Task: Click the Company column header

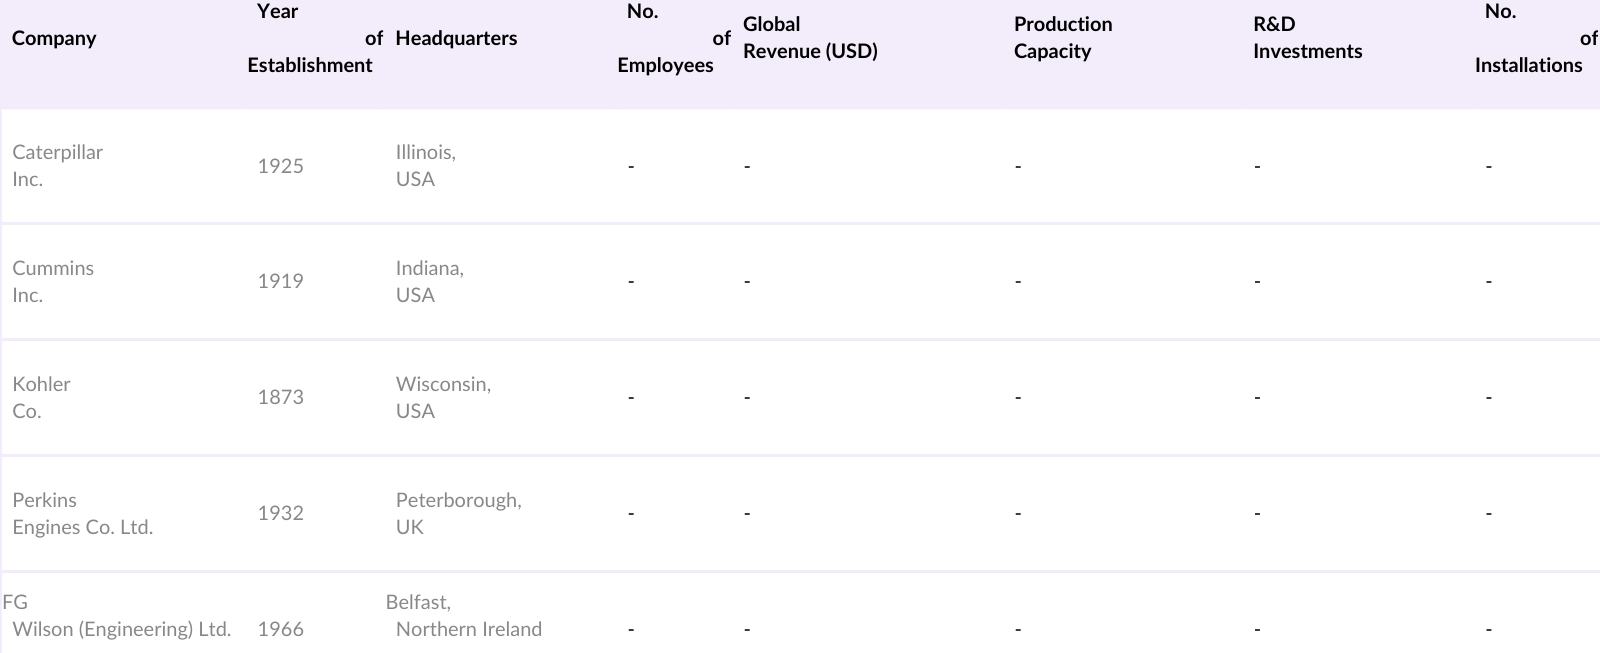Action: pyautogui.click(x=54, y=38)
